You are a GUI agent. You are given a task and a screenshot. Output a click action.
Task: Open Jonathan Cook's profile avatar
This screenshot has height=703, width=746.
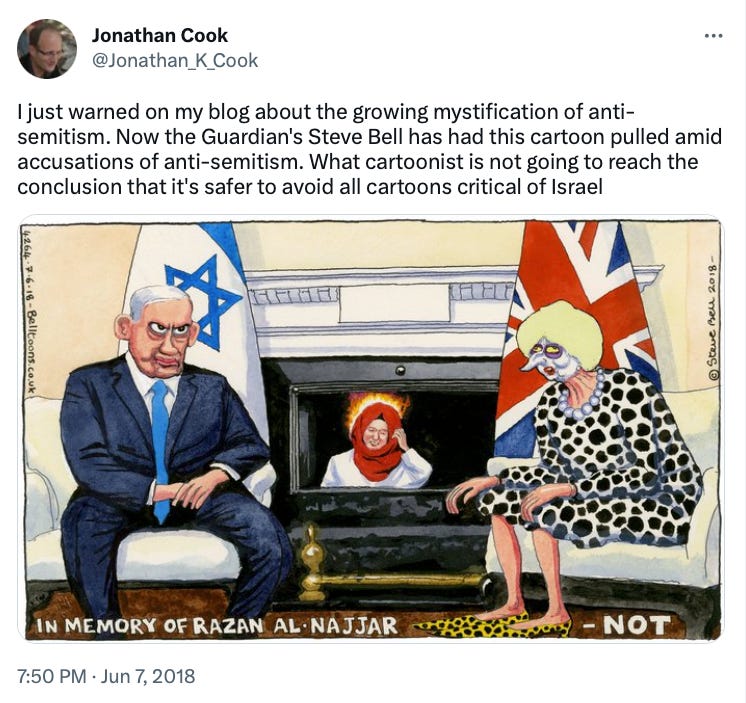click(x=47, y=49)
